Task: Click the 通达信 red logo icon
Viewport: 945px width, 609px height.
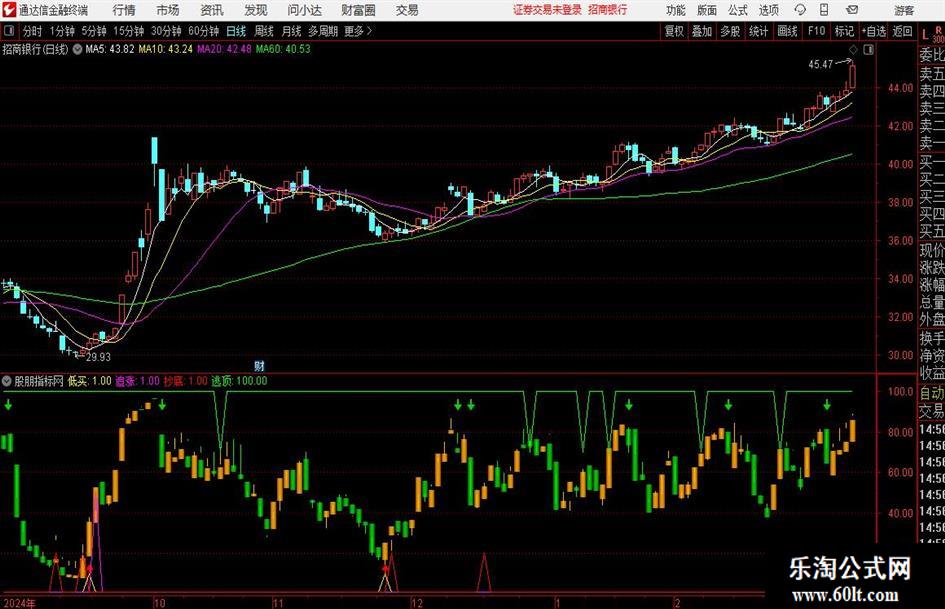Action: (9, 10)
